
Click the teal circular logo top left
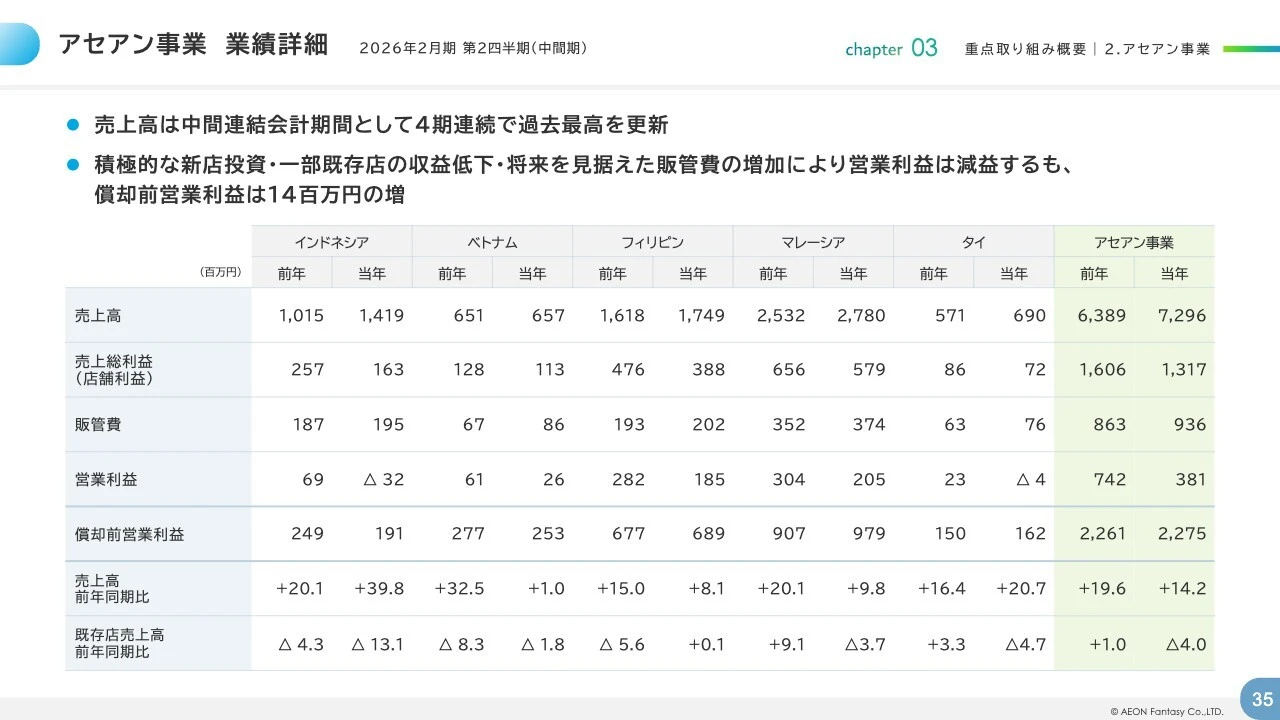pyautogui.click(x=17, y=42)
